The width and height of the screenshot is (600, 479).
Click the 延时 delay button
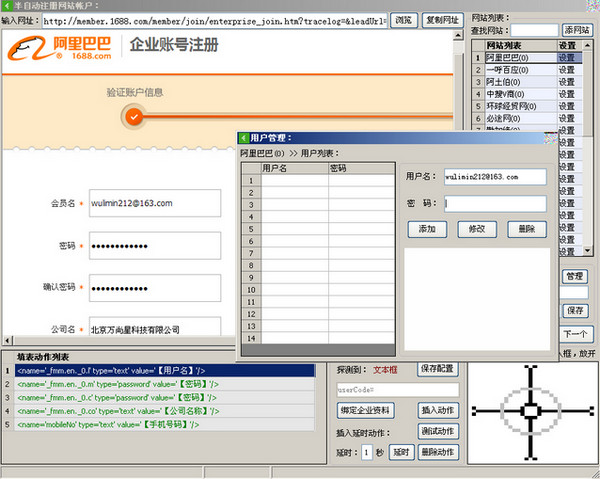pos(401,453)
